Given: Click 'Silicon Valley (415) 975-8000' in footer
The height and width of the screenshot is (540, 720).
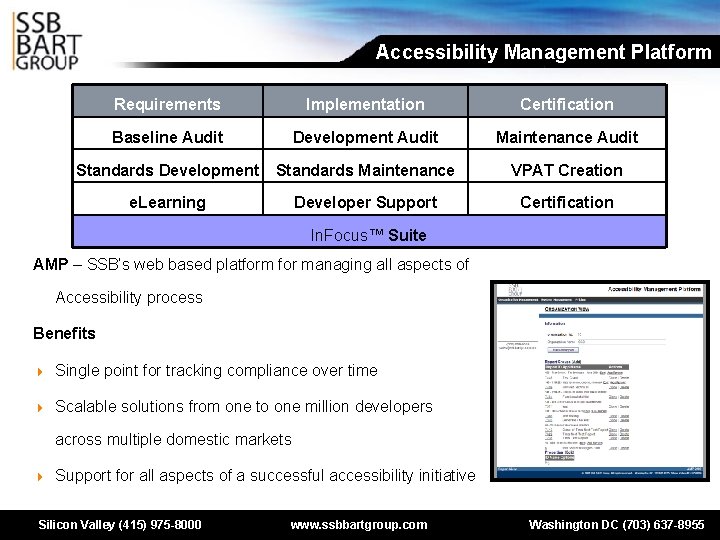Looking at the screenshot, I should (120, 525).
